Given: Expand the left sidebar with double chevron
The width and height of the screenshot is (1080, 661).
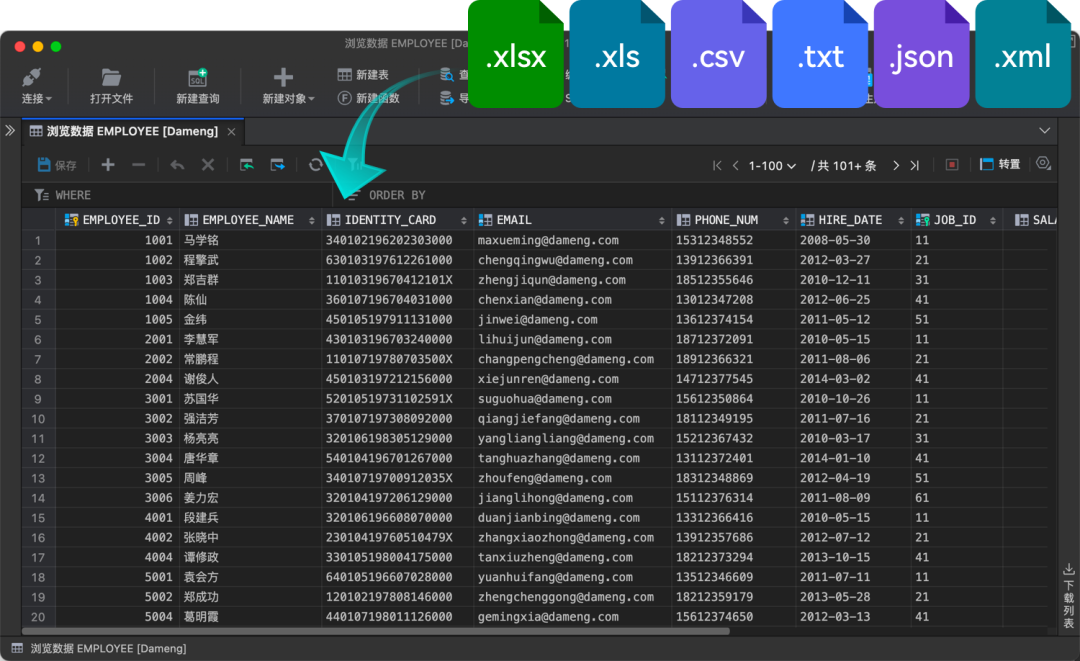Looking at the screenshot, I should pyautogui.click(x=10, y=130).
